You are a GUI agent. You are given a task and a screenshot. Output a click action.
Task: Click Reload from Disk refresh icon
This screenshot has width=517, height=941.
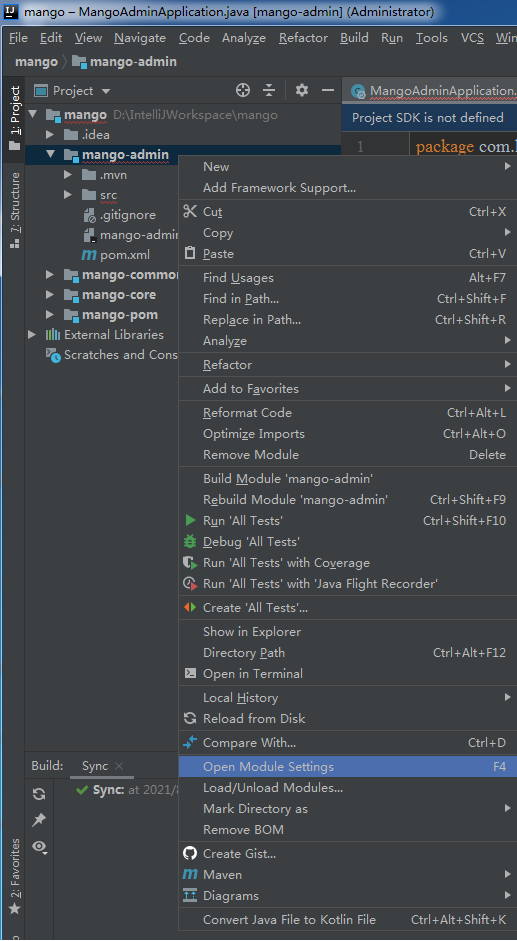pyautogui.click(x=190, y=718)
